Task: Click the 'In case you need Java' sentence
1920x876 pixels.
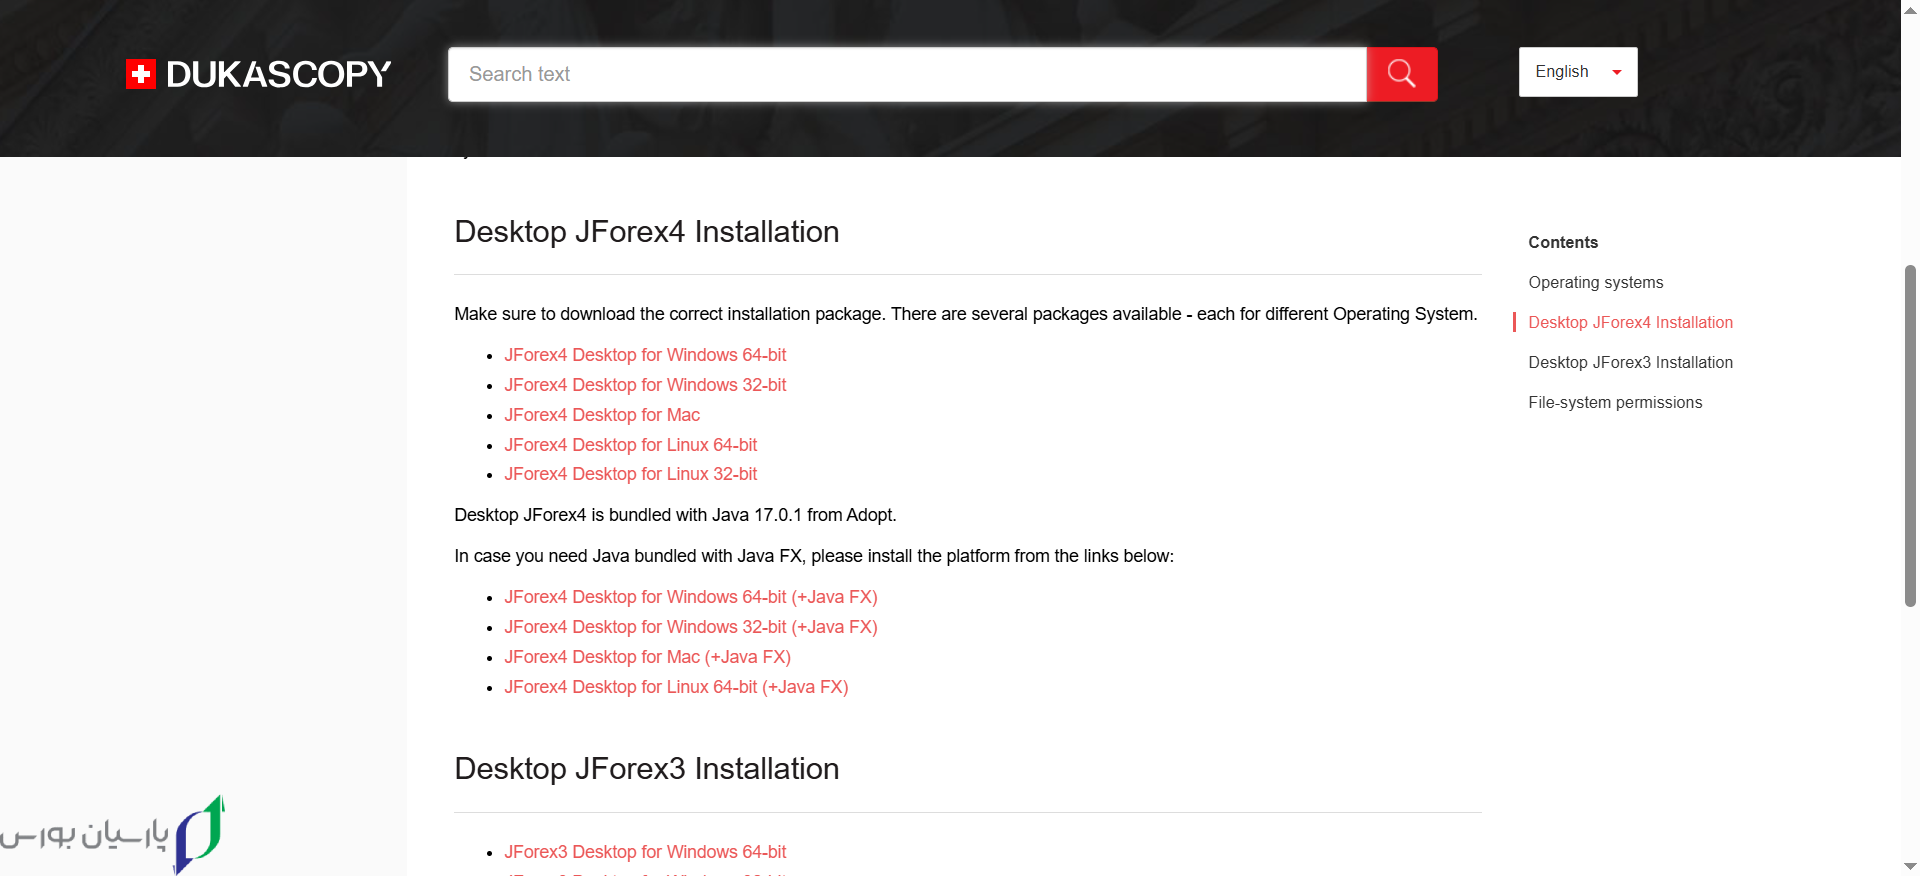Action: coord(814,556)
